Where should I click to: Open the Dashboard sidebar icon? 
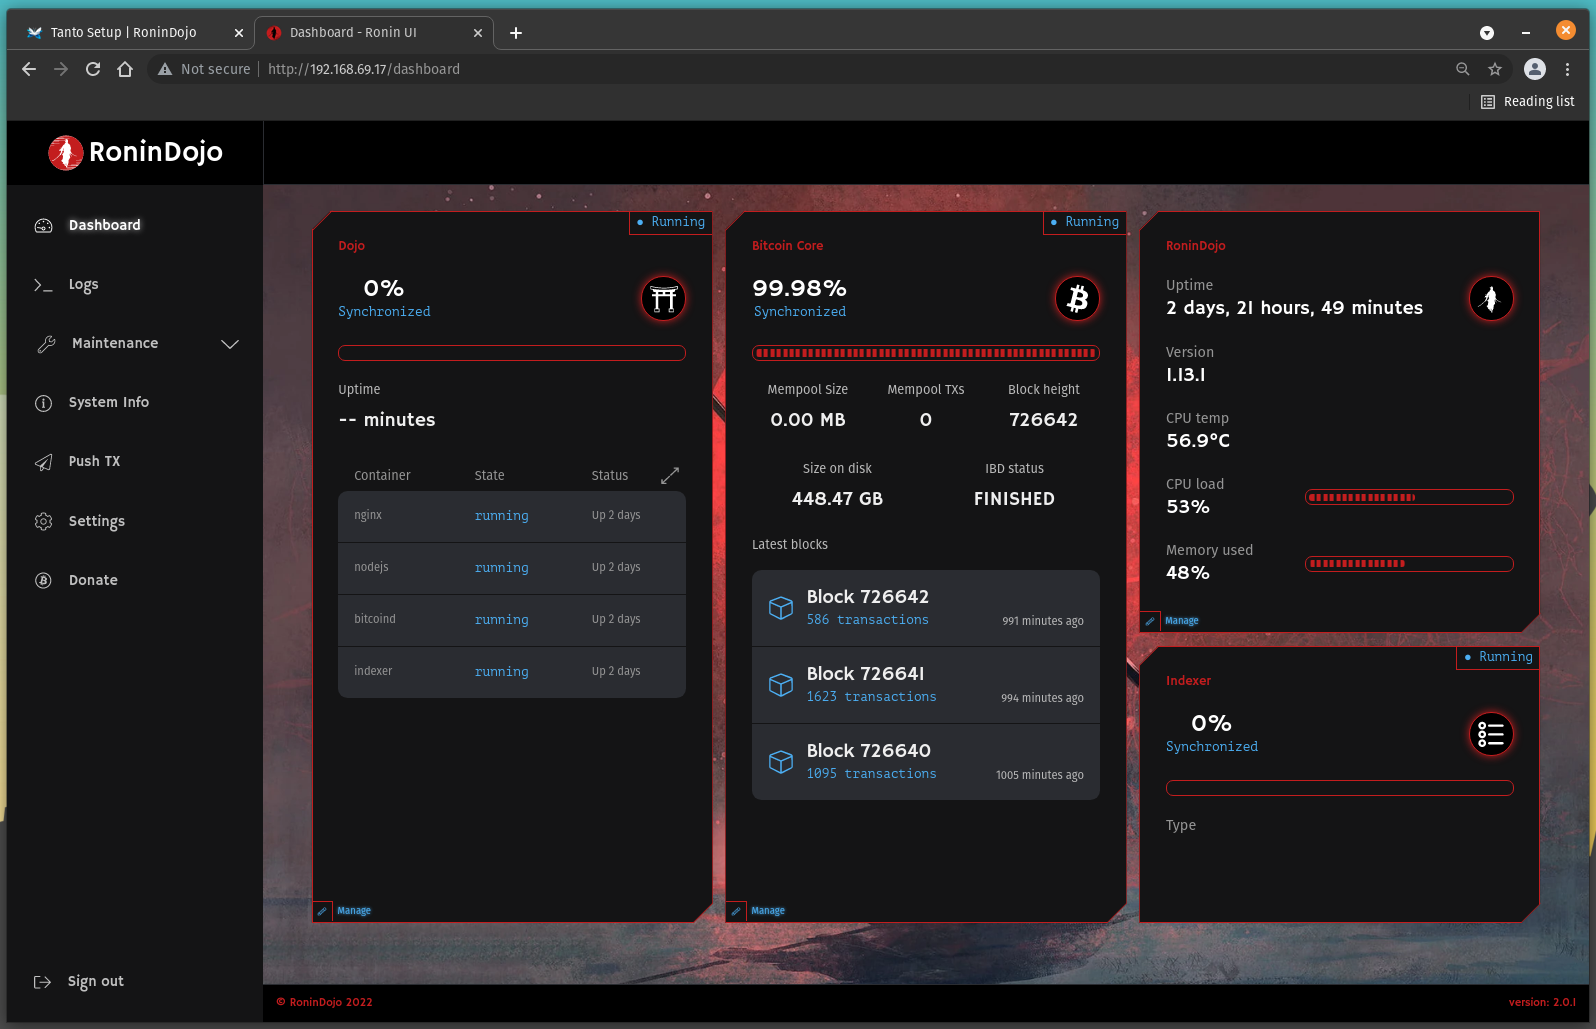44,226
